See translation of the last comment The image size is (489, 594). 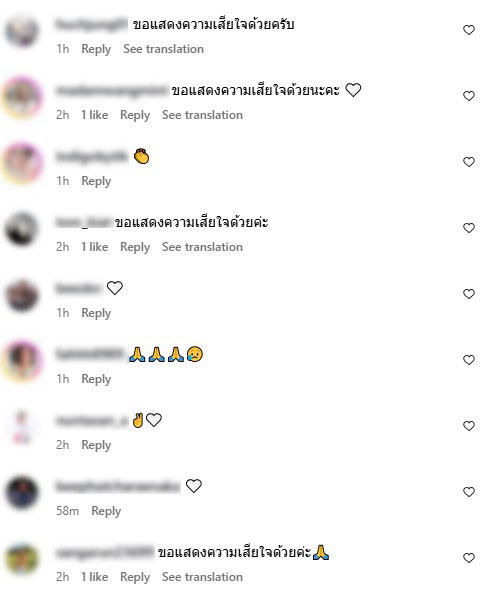click(202, 577)
